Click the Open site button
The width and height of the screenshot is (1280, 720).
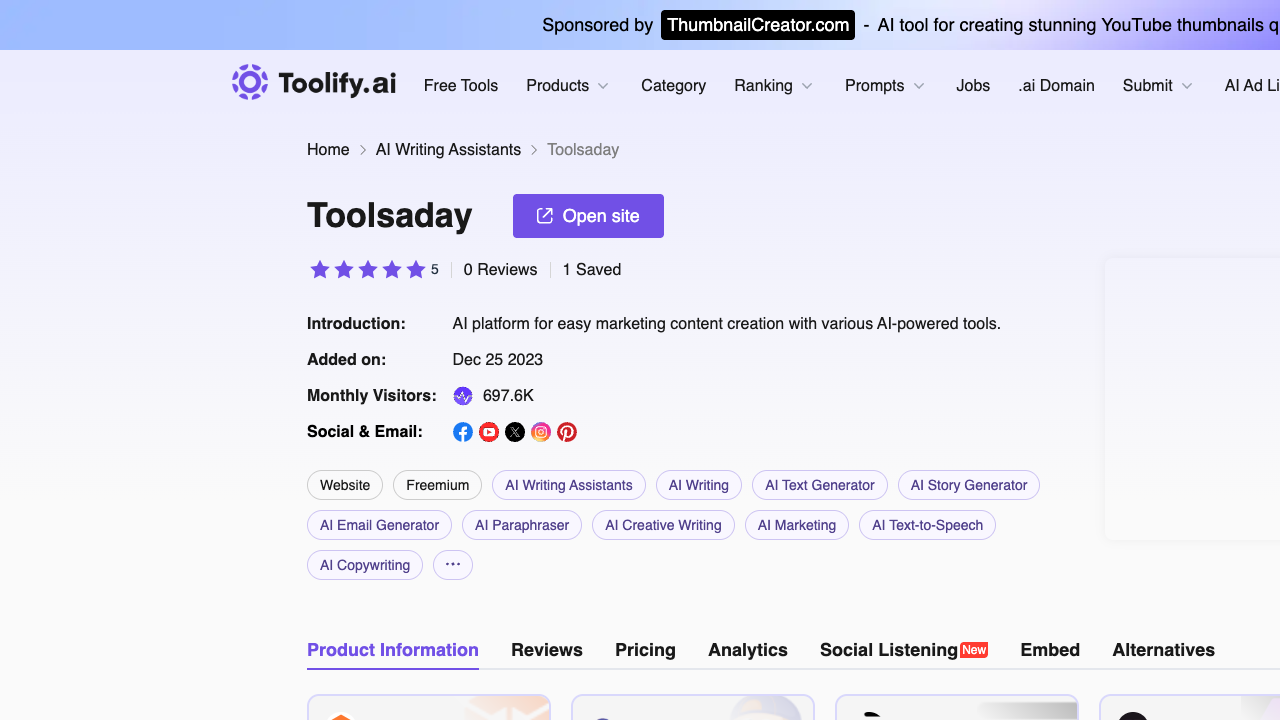click(588, 216)
